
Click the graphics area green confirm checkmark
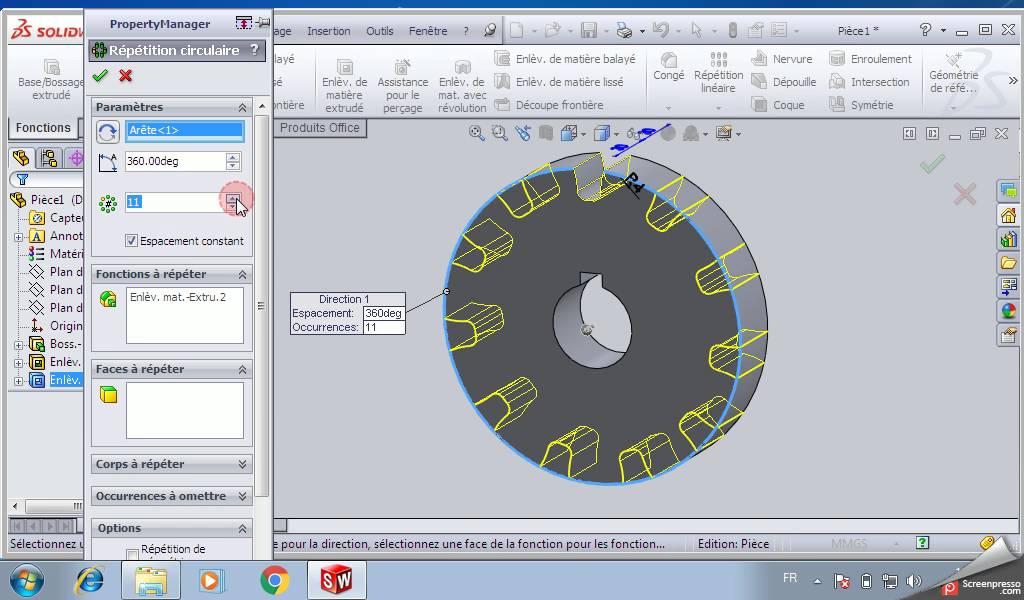(933, 163)
